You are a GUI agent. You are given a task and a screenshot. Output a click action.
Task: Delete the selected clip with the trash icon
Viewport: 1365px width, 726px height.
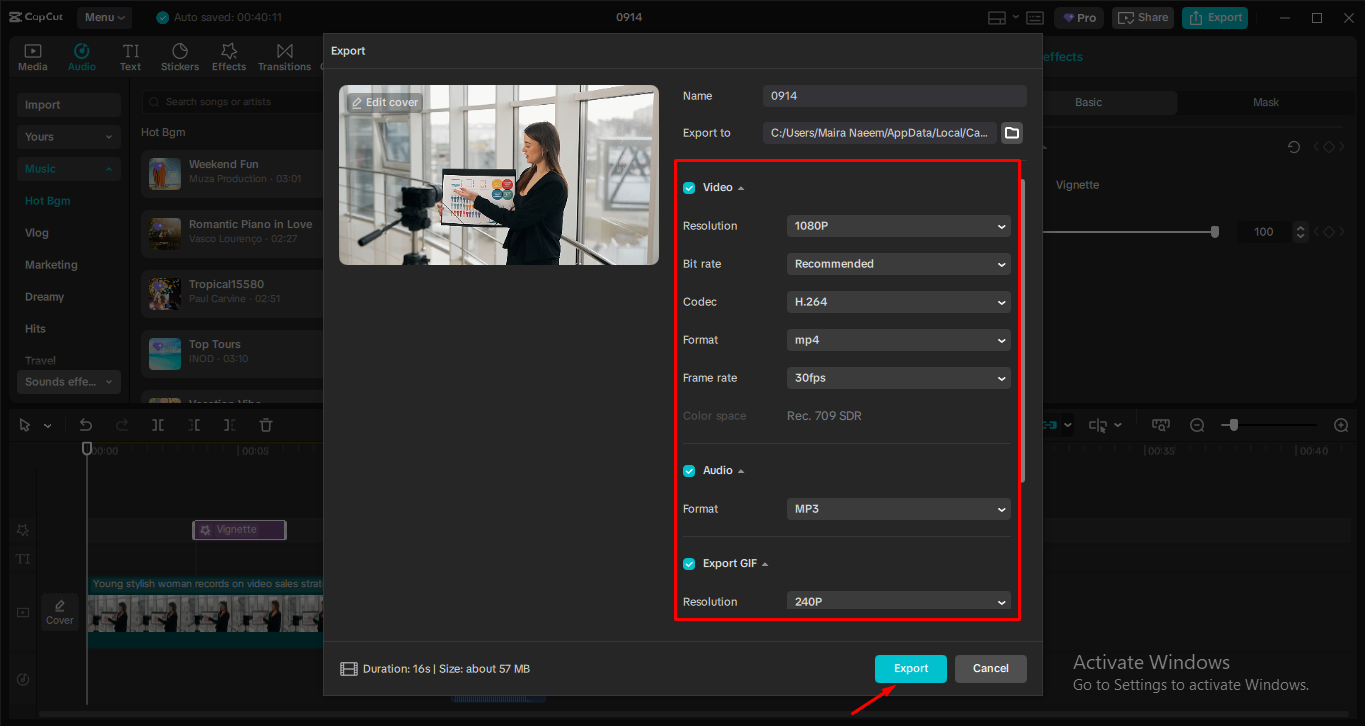[266, 425]
